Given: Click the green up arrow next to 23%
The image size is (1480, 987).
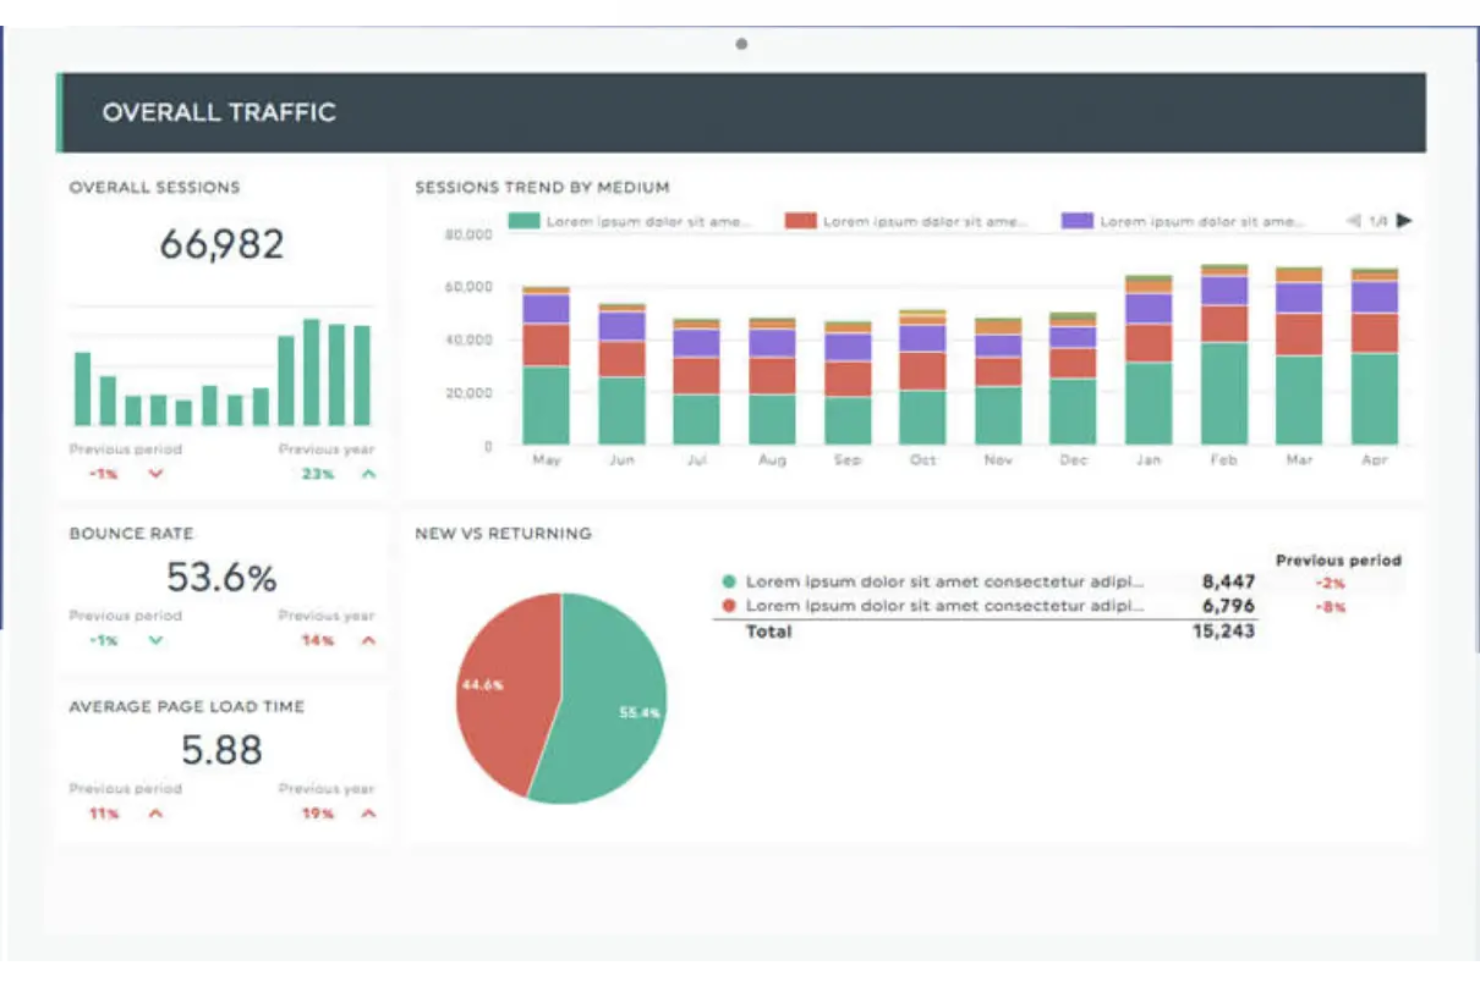Looking at the screenshot, I should tap(368, 474).
